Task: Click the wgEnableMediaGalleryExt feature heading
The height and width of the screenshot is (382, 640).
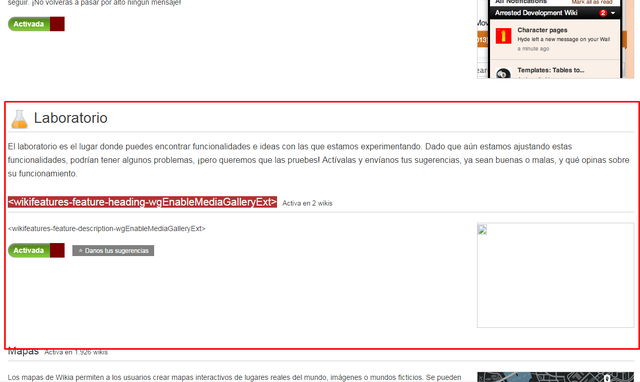Action: (x=142, y=202)
